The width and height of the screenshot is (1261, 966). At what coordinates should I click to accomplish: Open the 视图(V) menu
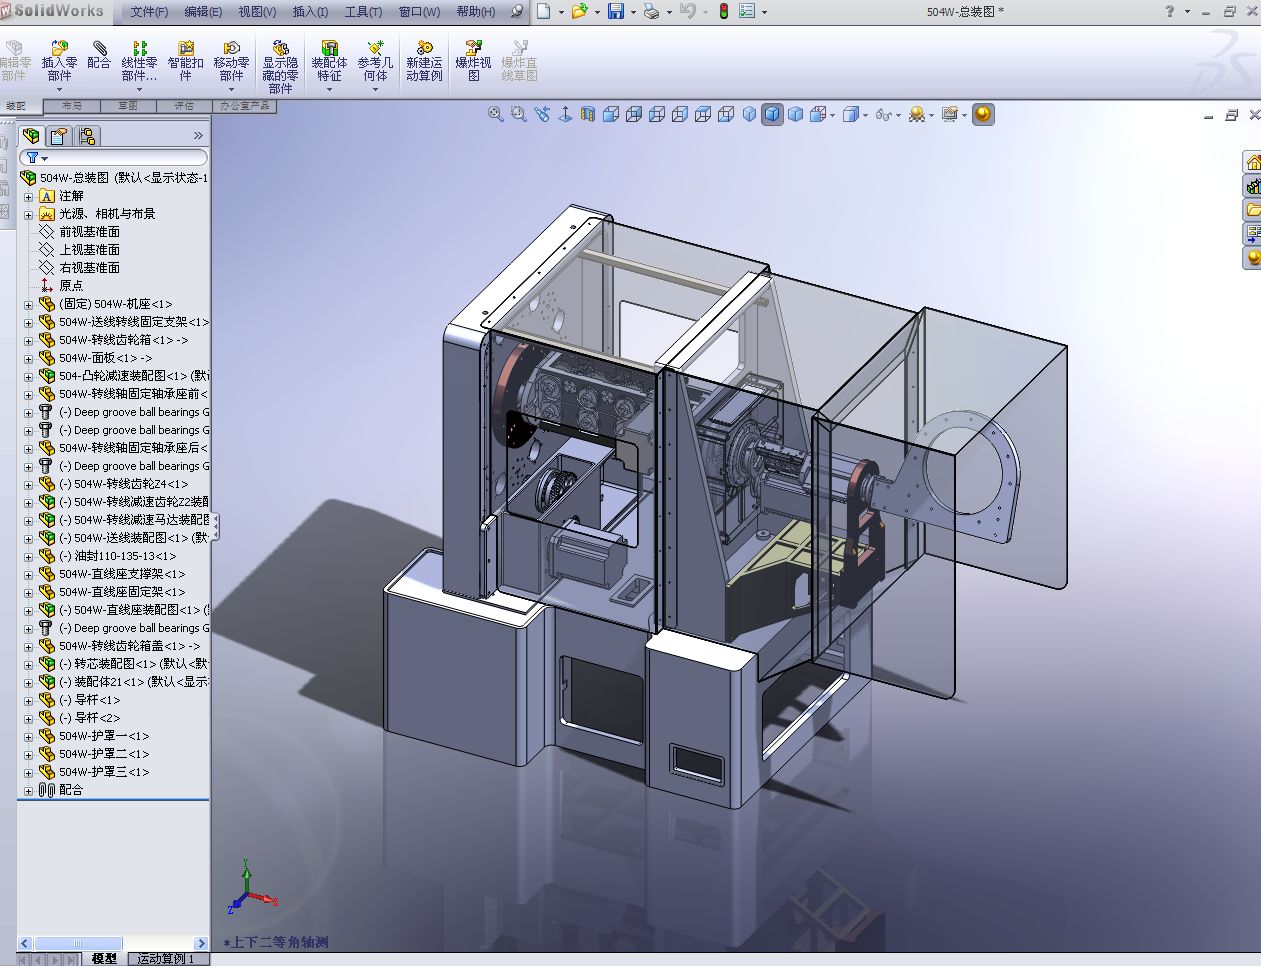point(257,12)
